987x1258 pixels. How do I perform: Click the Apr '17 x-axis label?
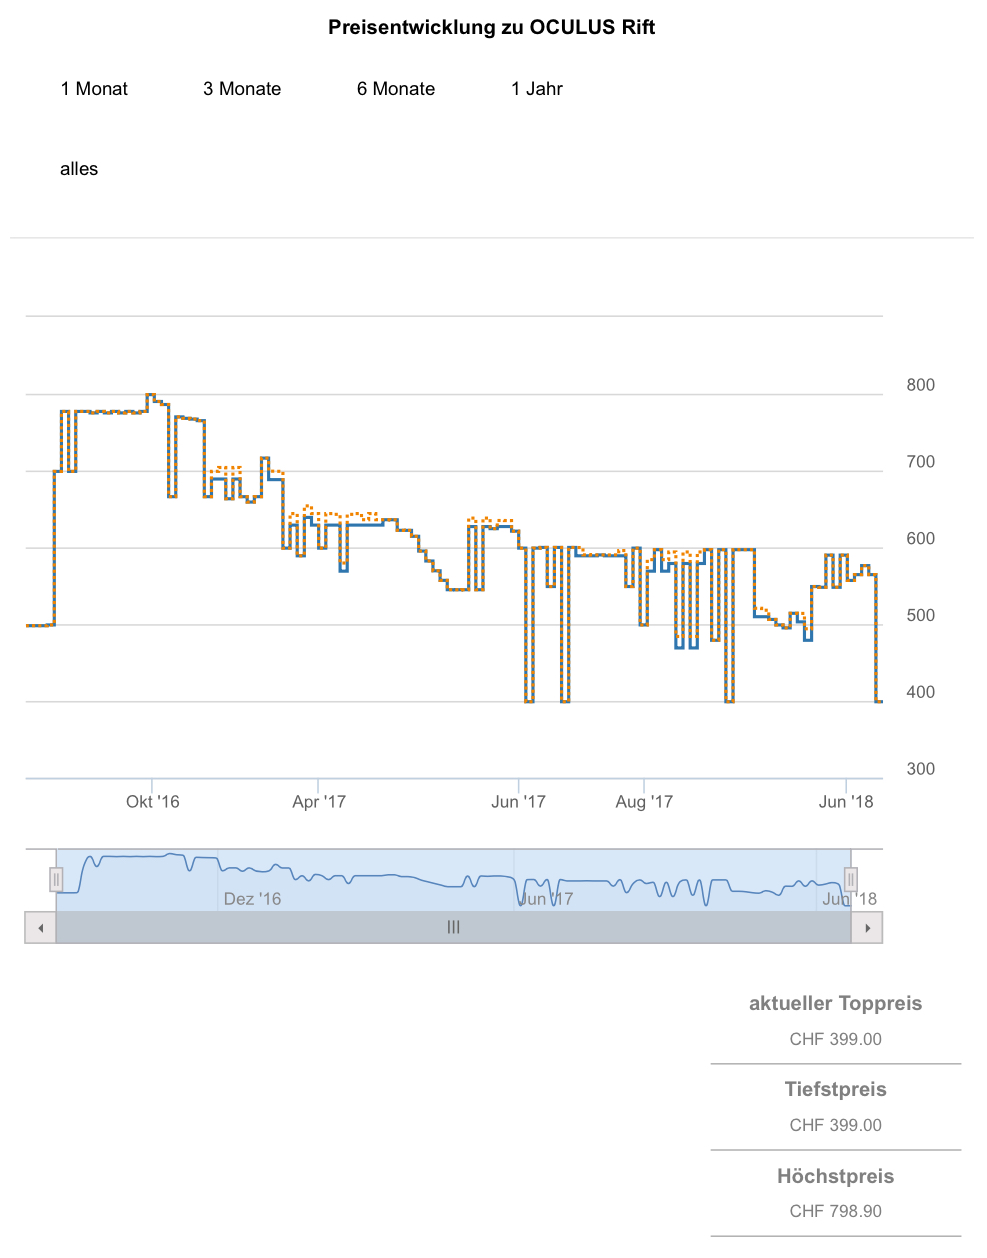tap(319, 802)
